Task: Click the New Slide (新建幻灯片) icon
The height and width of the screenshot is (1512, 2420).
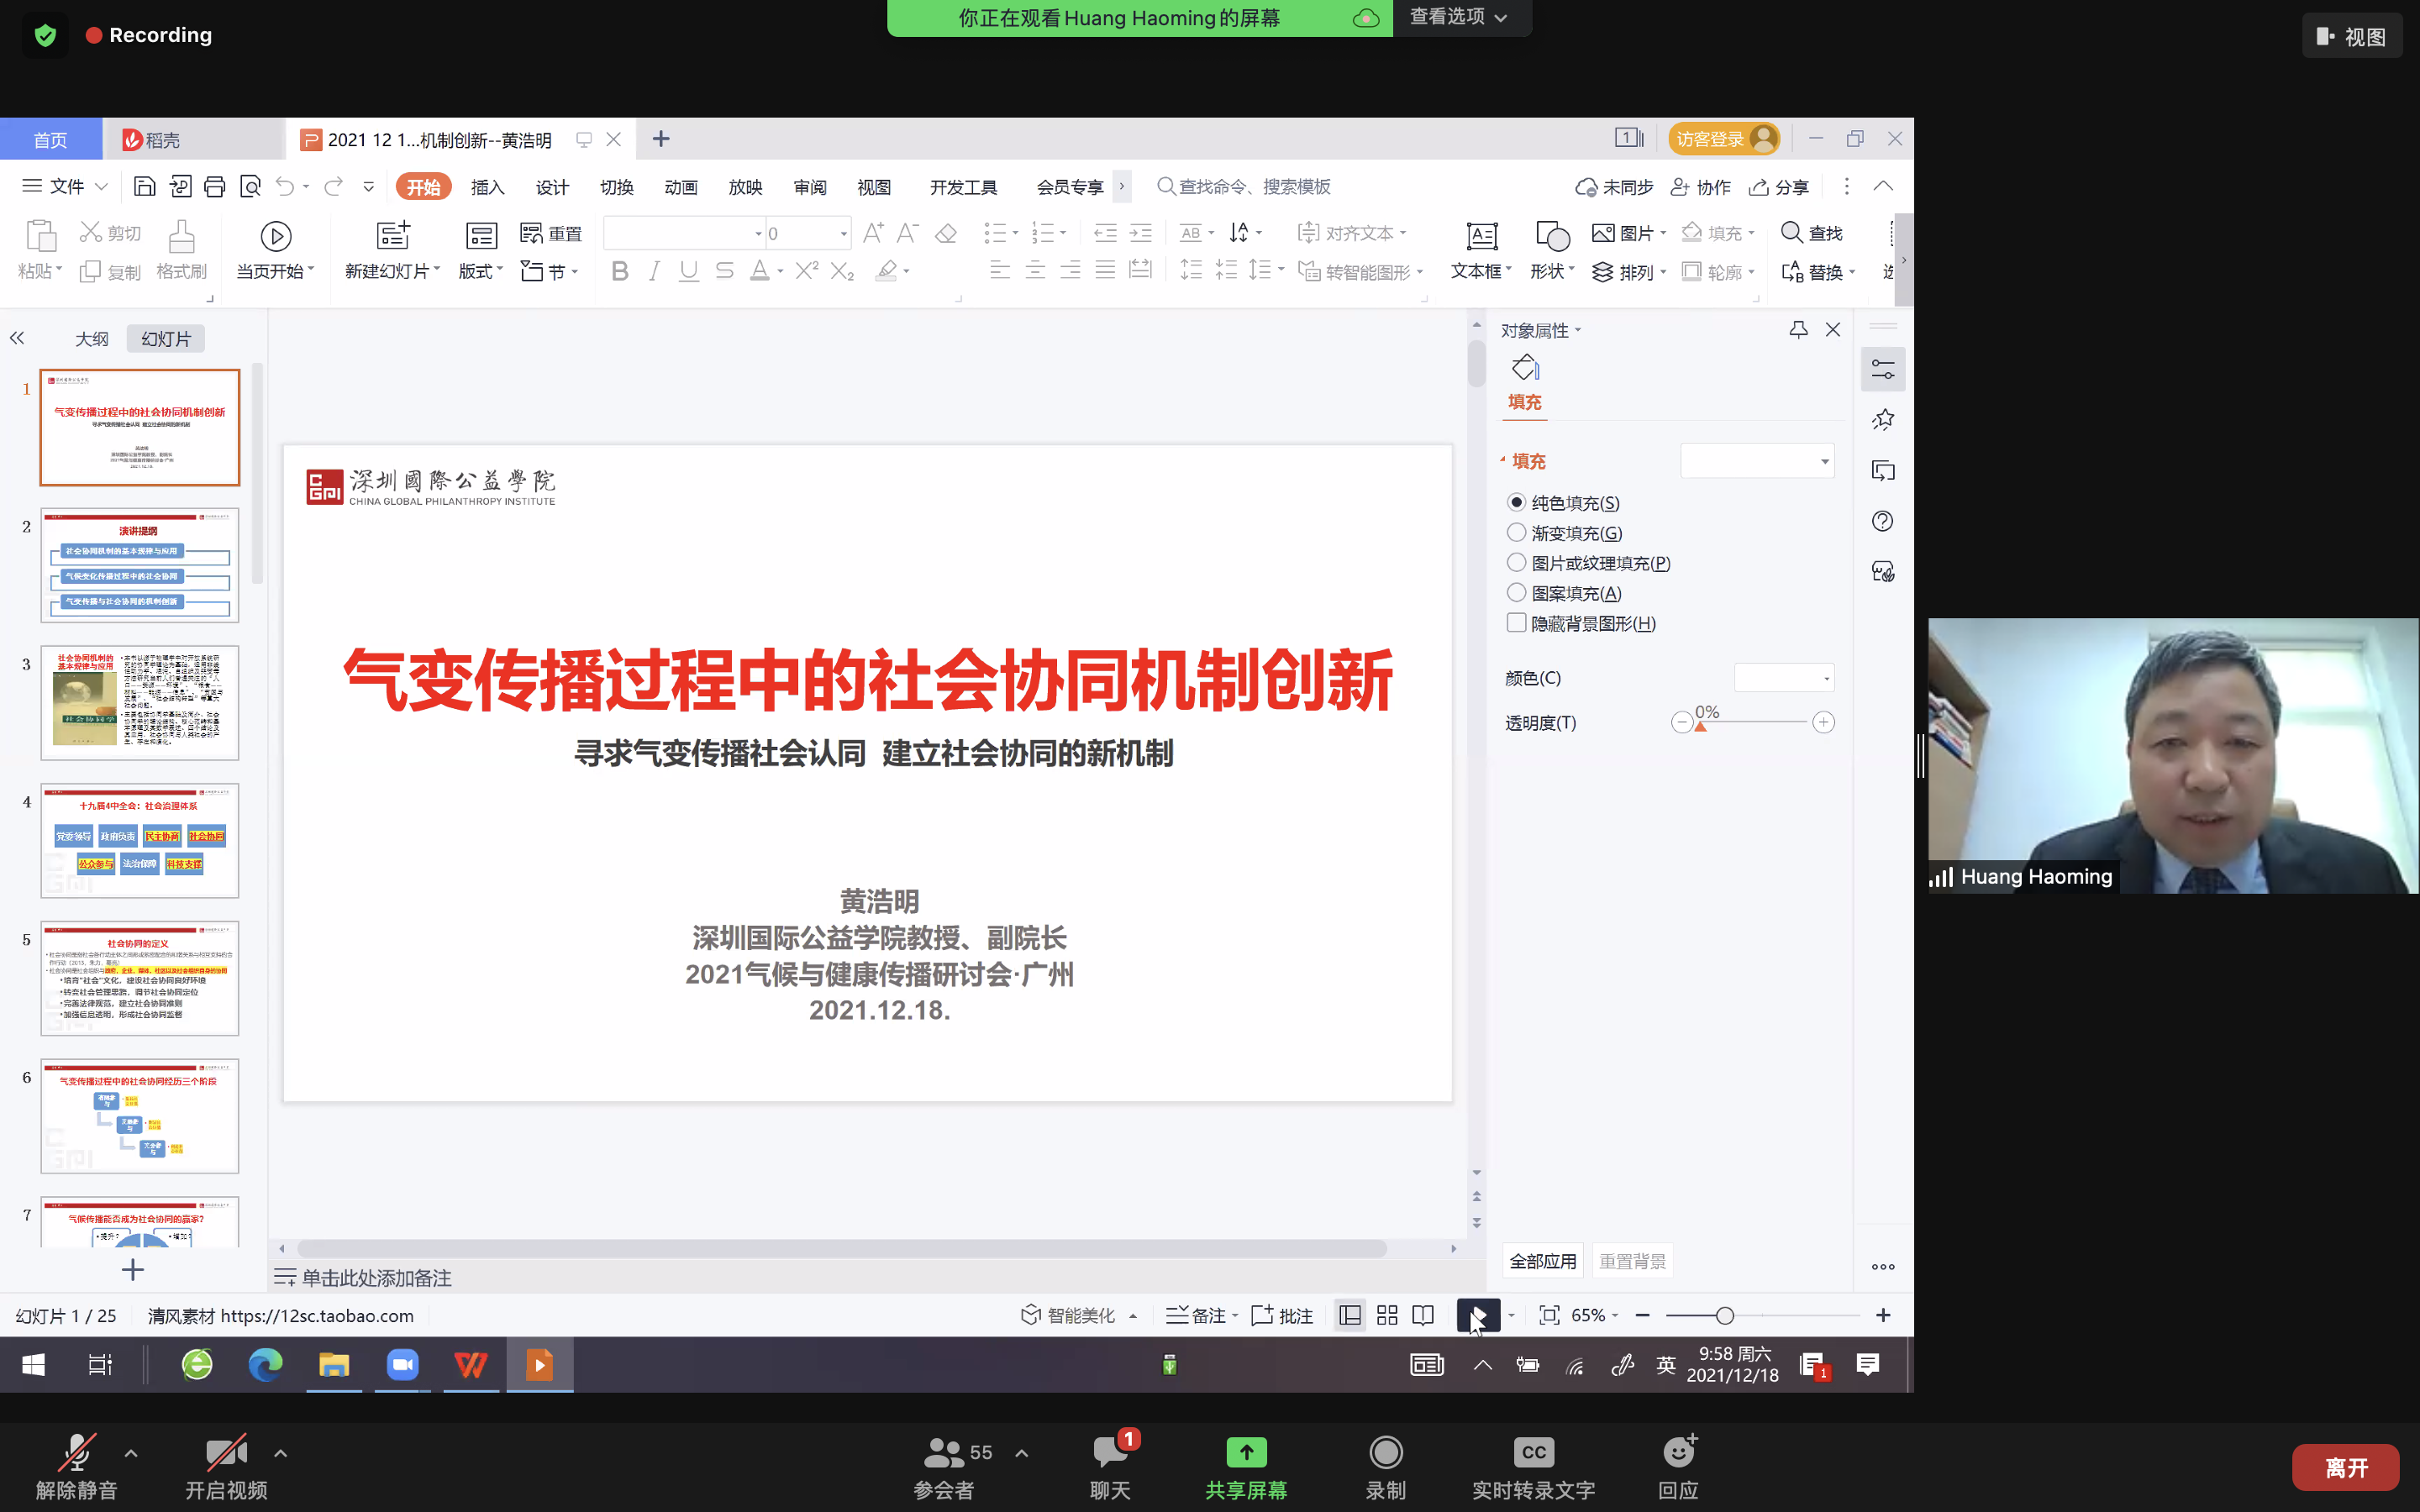Action: (392, 236)
